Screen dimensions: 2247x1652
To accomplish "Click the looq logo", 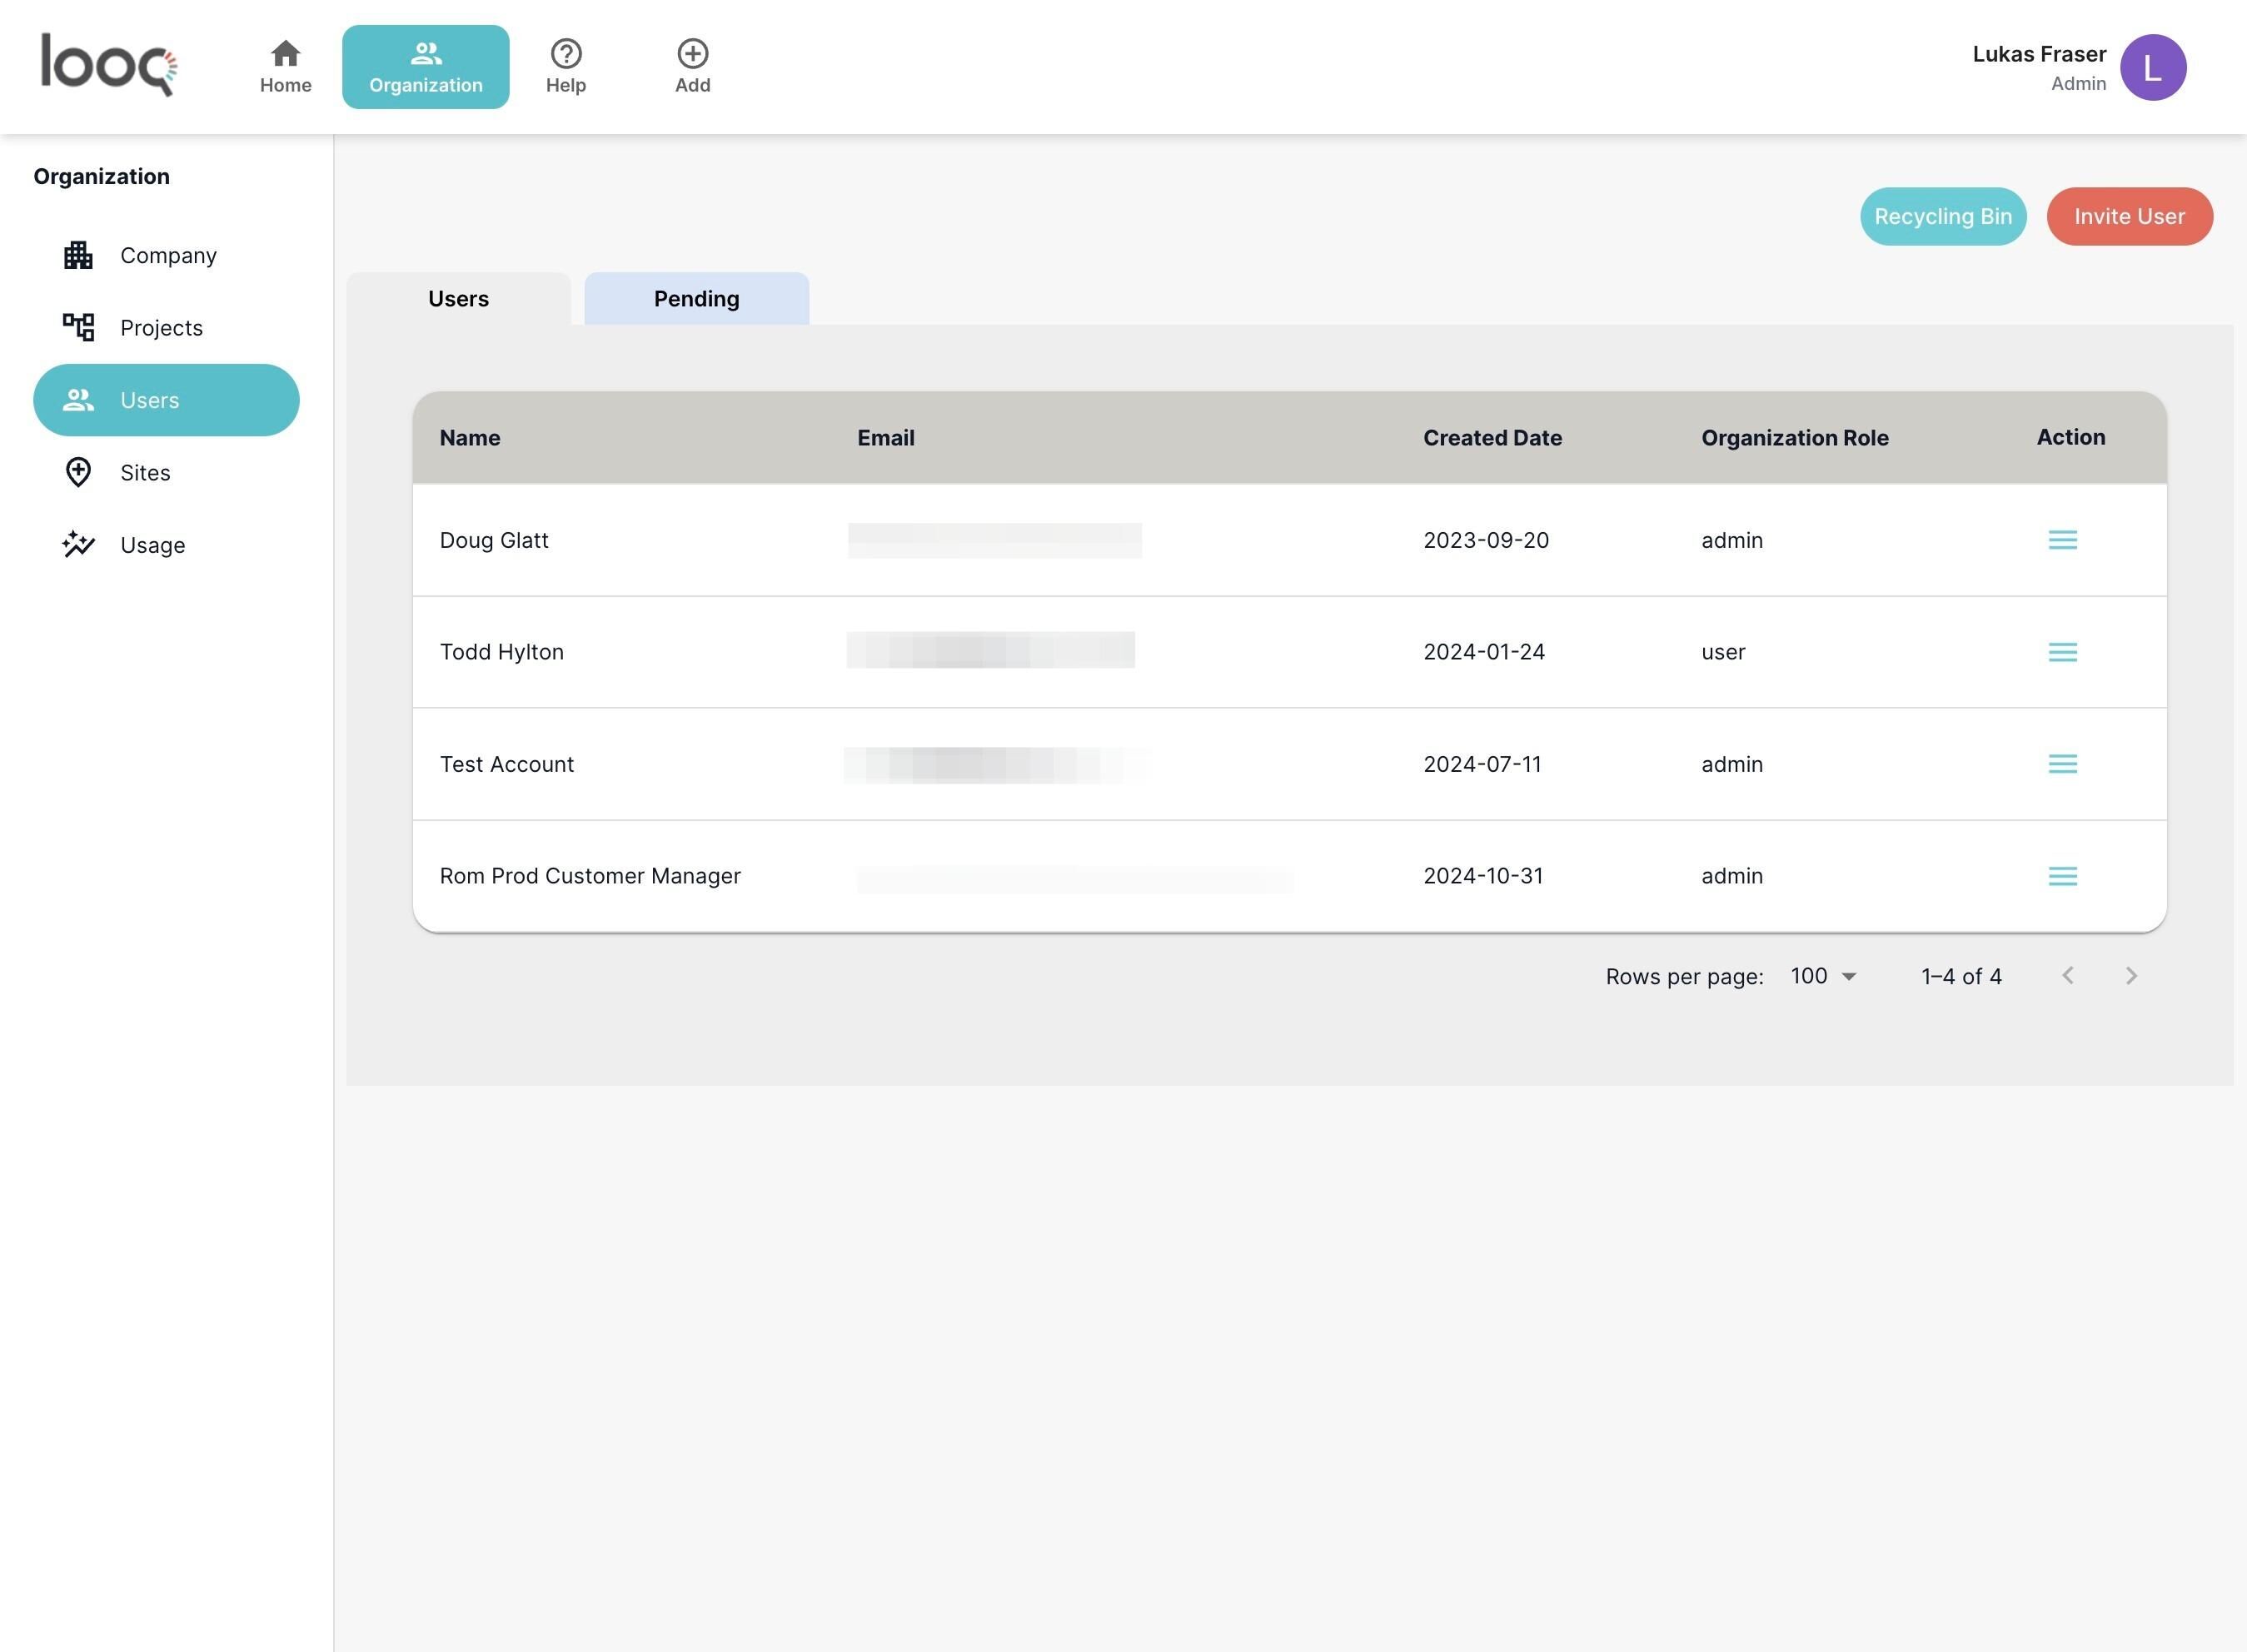I will [108, 64].
